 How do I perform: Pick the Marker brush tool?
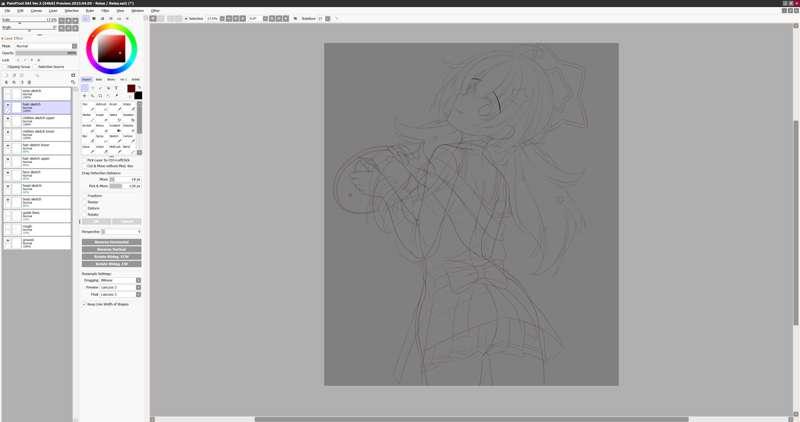(x=87, y=118)
